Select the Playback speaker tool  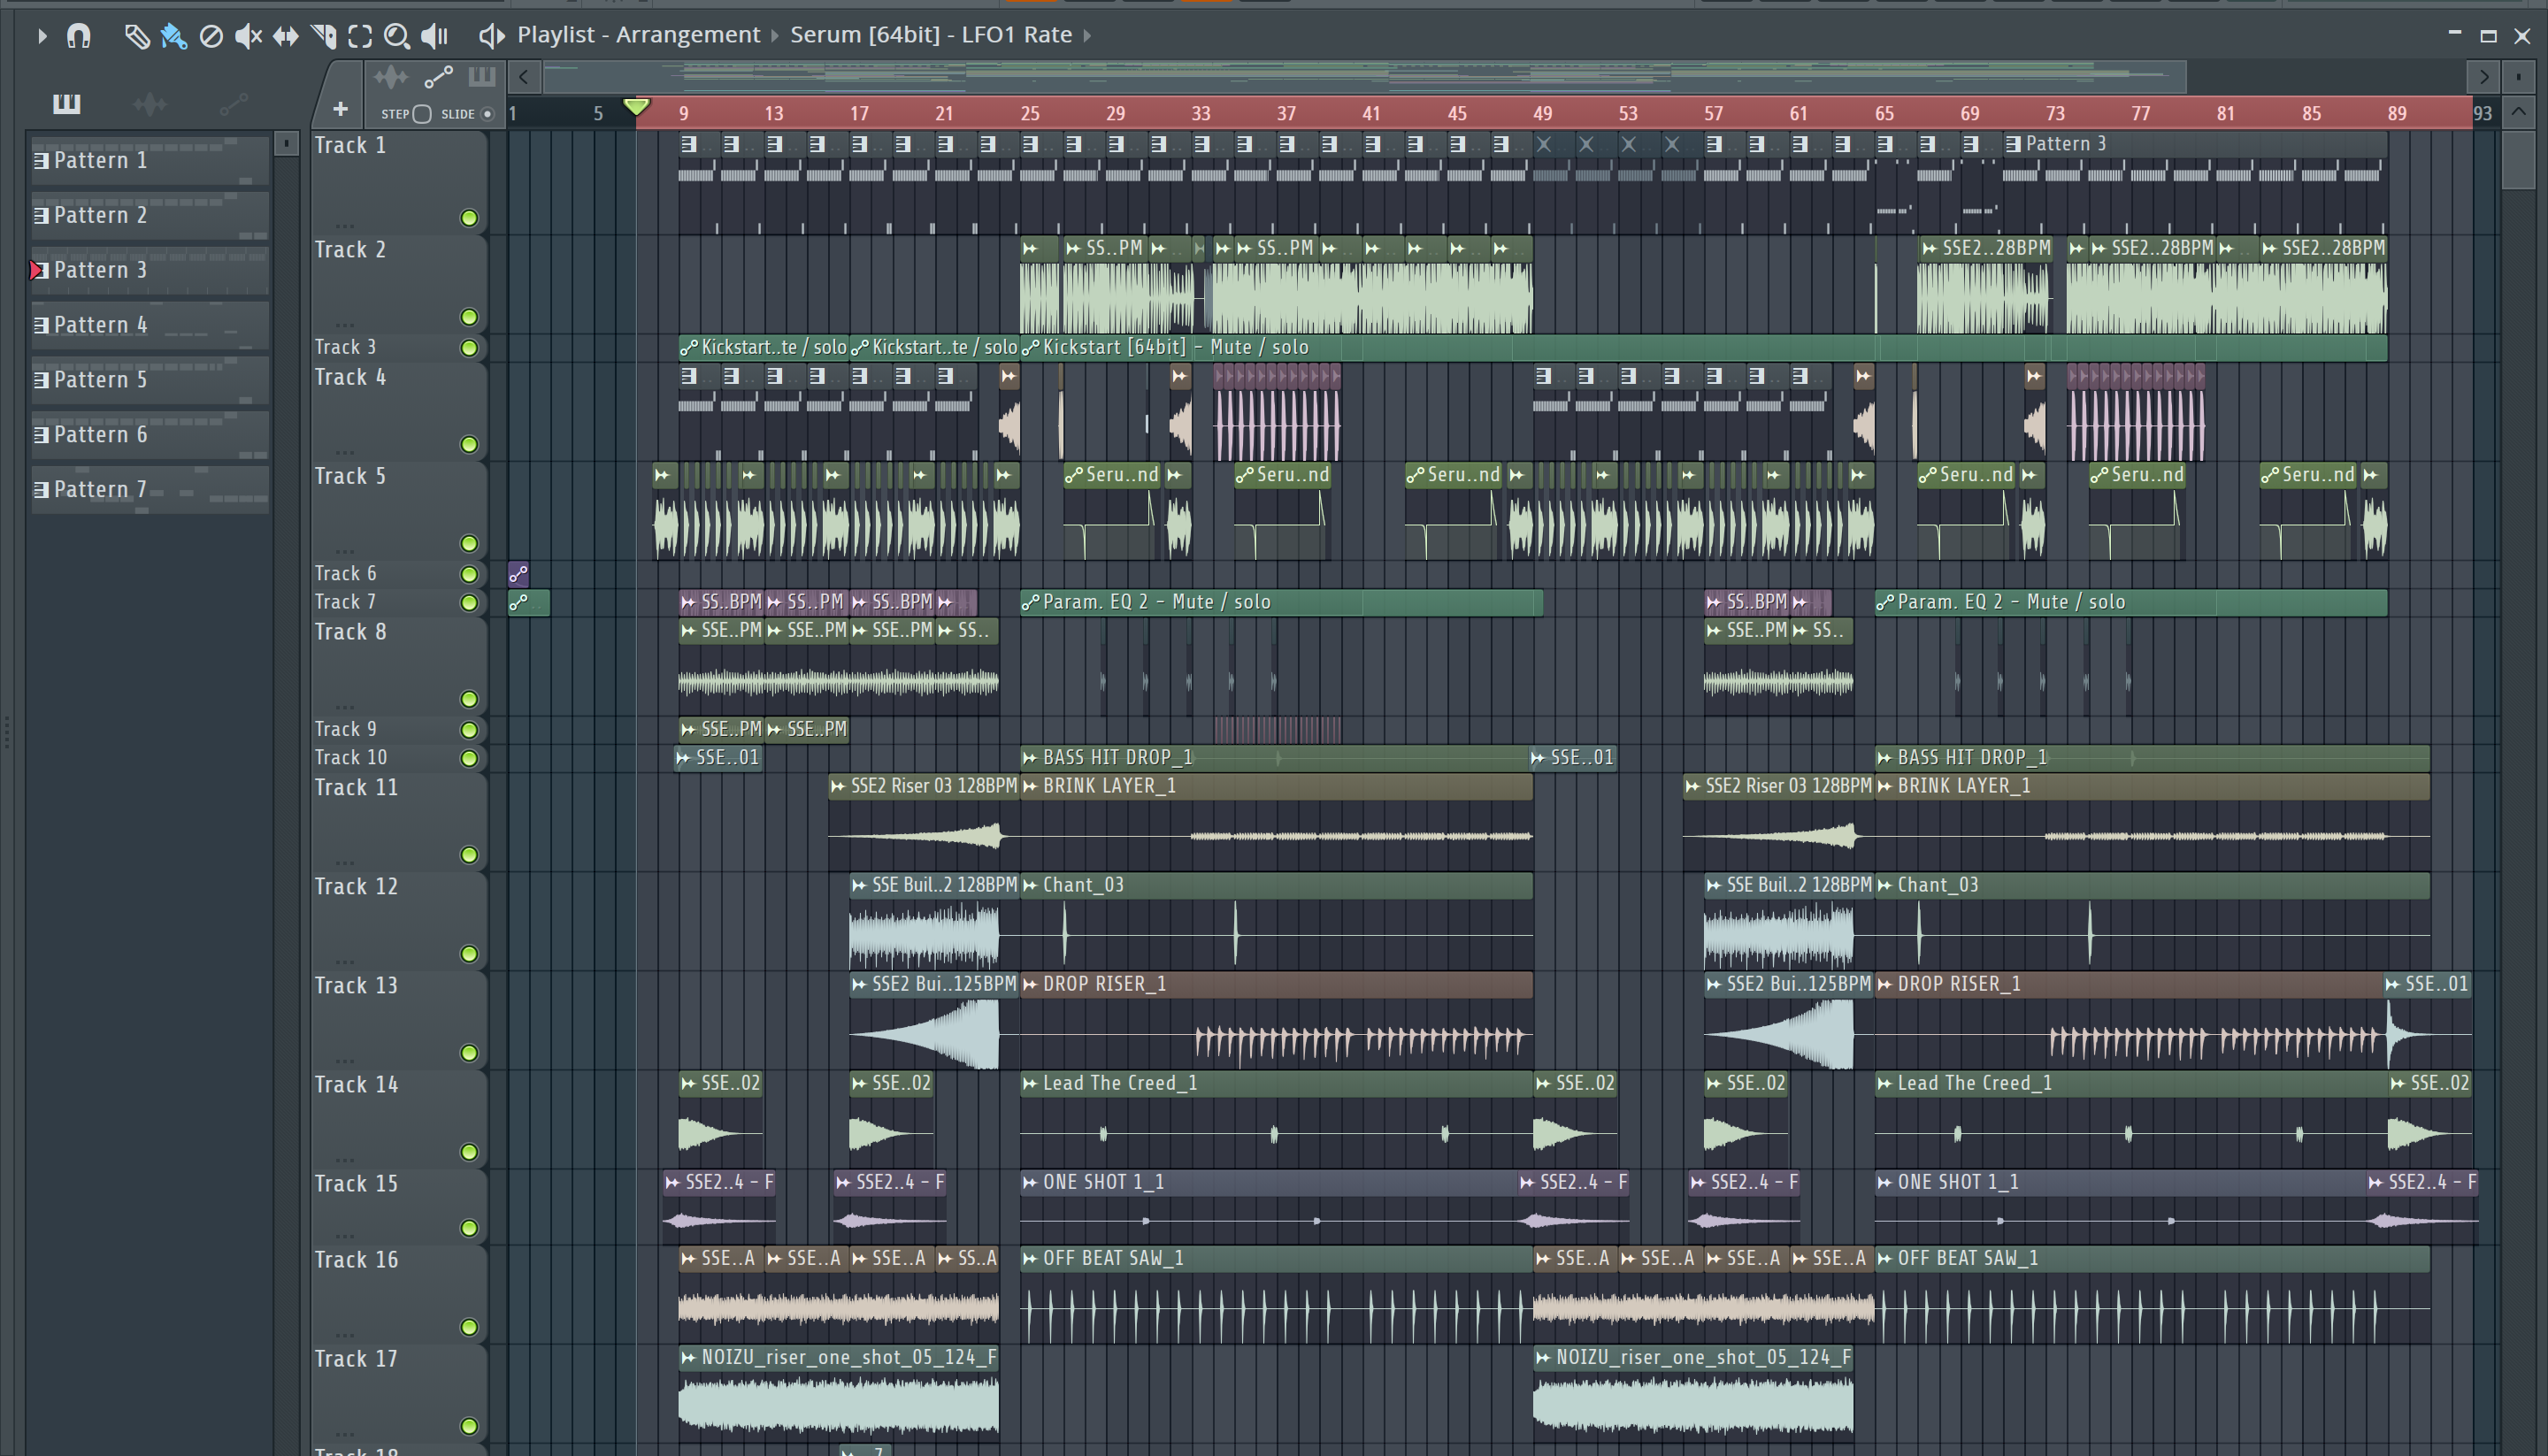pos(434,36)
